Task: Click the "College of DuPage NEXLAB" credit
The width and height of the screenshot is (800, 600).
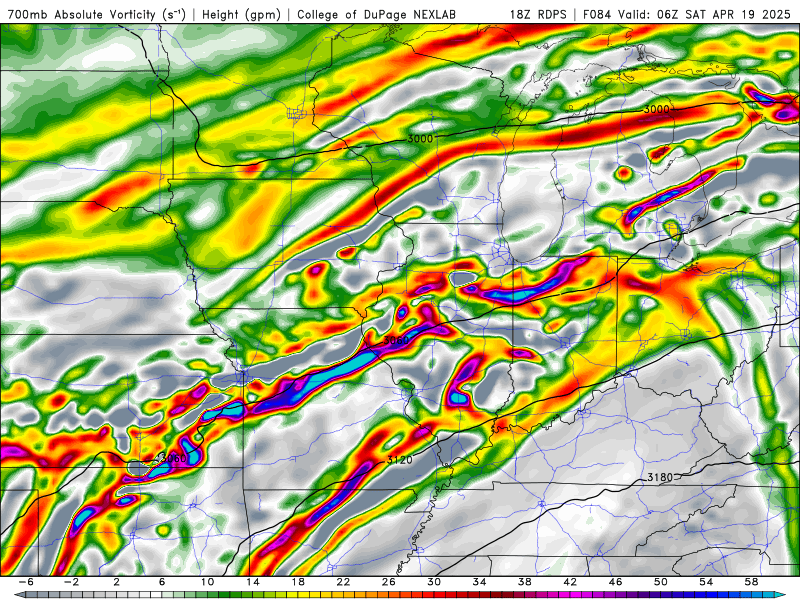Action: 377,15
